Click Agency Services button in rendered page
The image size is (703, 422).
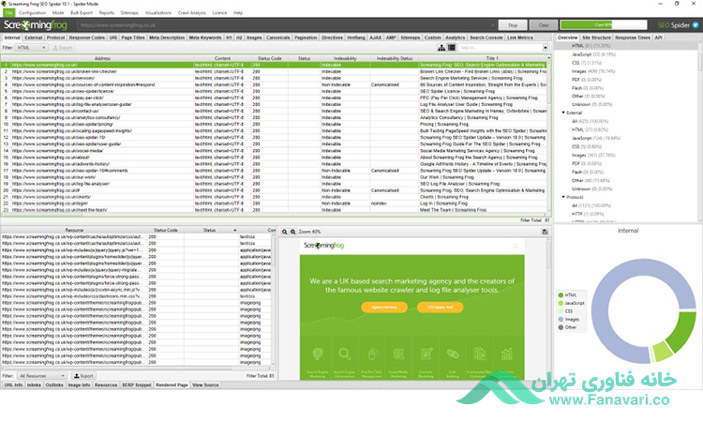pyautogui.click(x=384, y=307)
